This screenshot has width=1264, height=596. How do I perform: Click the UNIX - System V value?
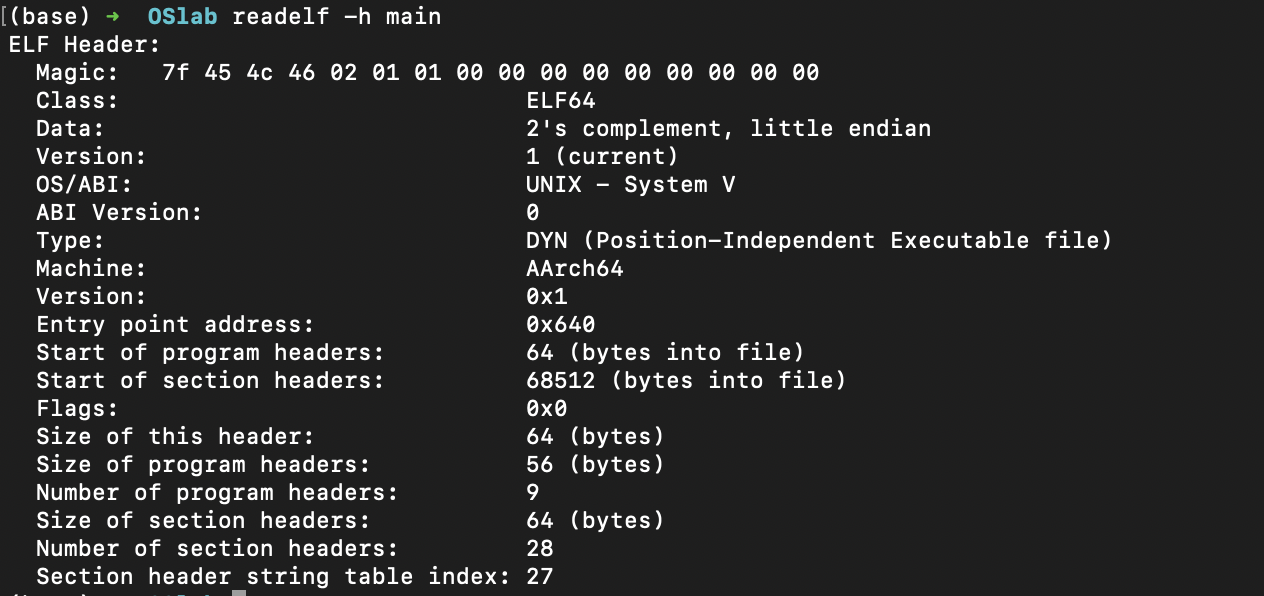(631, 185)
